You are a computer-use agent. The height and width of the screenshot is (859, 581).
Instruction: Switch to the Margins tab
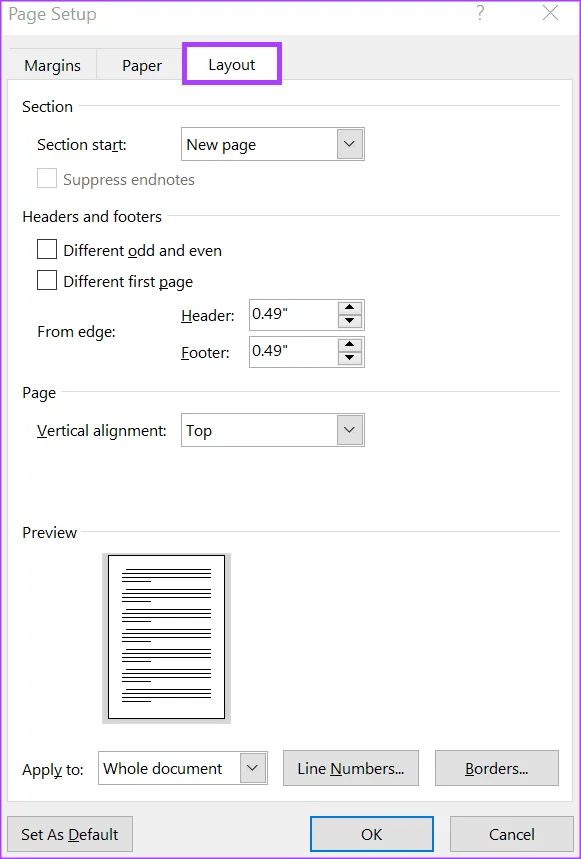(x=53, y=66)
